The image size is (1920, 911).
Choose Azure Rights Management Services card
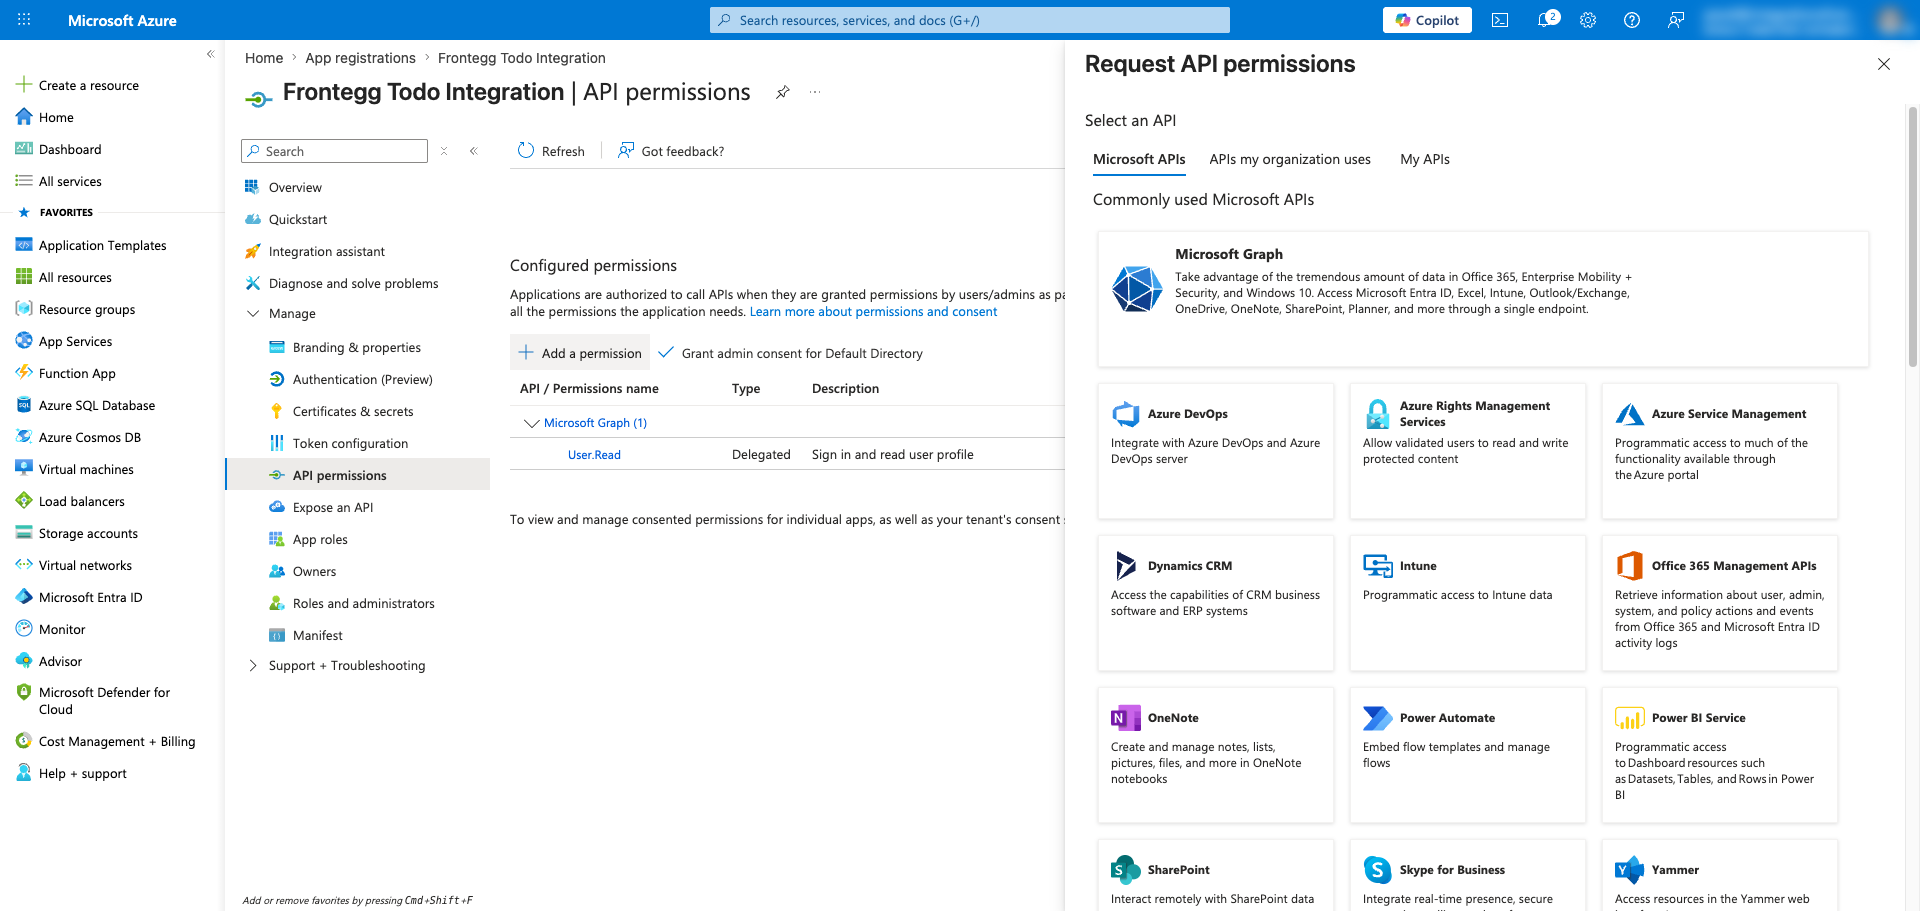(1468, 451)
